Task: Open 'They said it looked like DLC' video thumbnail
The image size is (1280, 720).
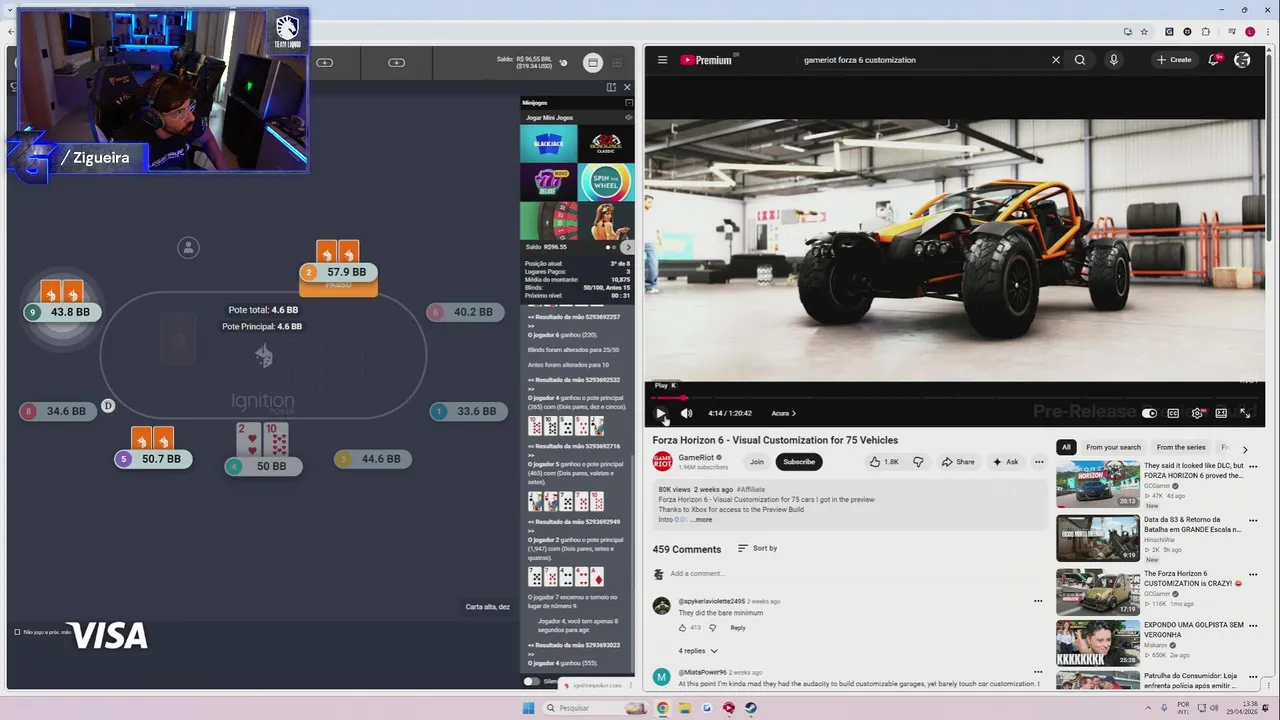Action: pyautogui.click(x=1098, y=484)
